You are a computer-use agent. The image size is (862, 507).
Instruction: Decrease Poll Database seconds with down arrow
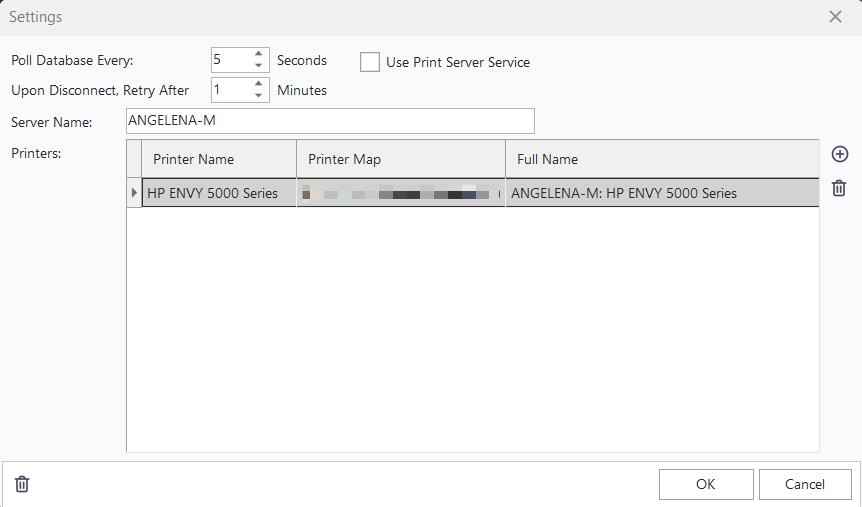259,66
